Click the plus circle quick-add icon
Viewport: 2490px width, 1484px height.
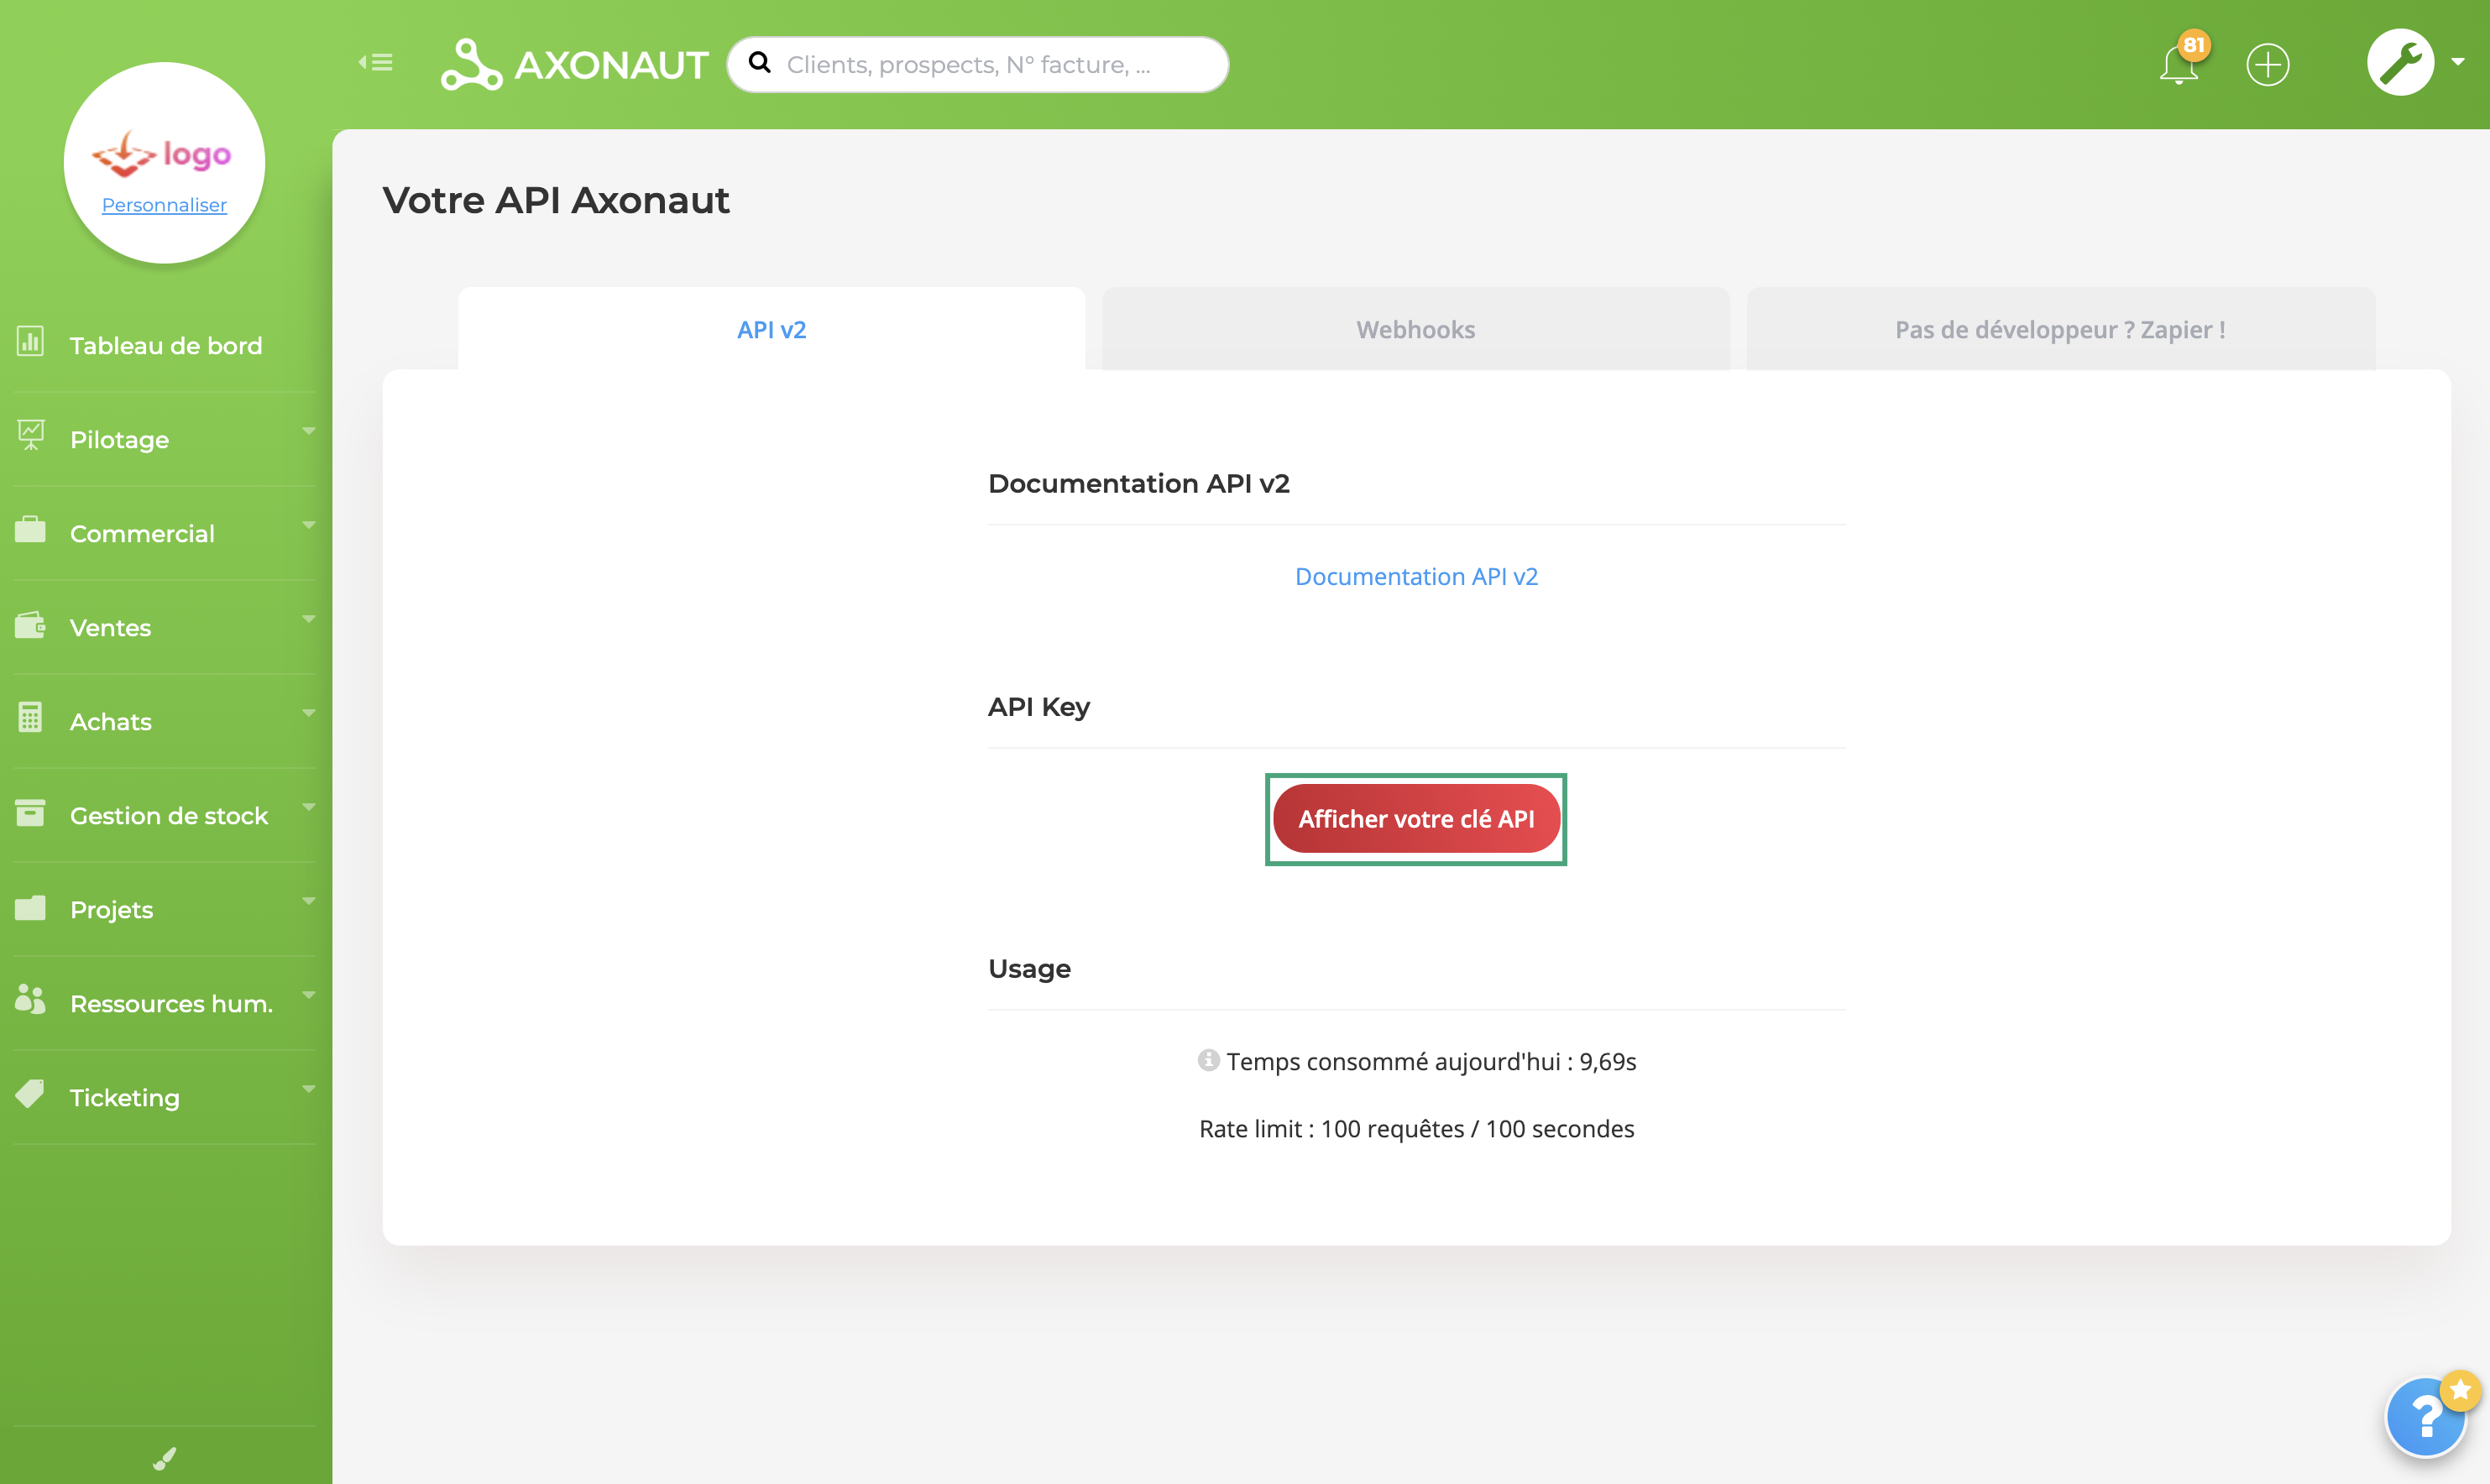[x=2267, y=65]
